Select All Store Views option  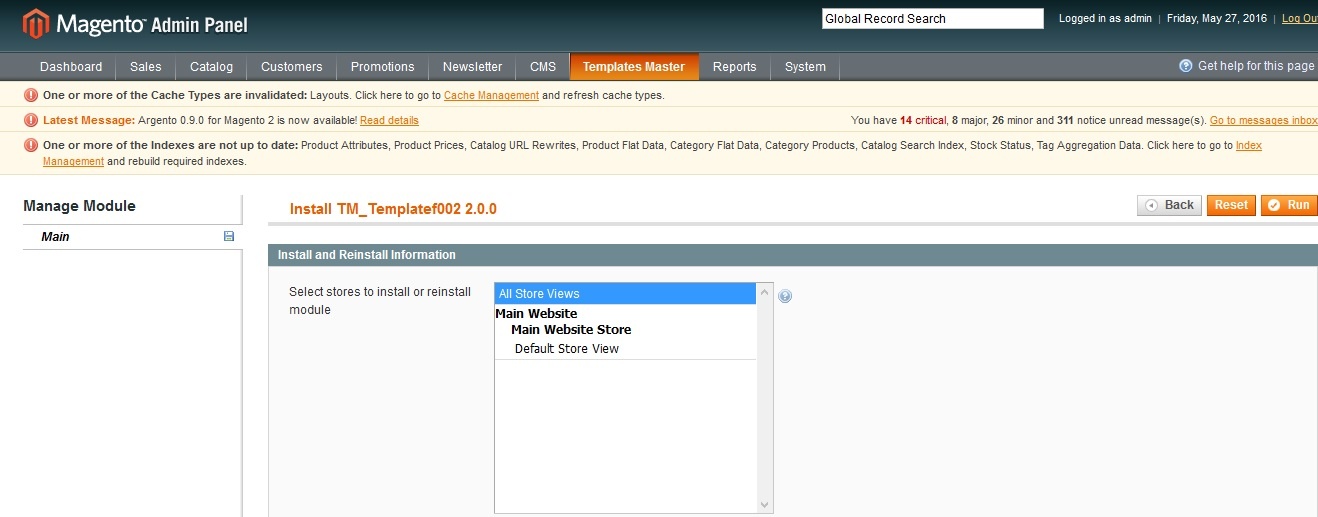click(625, 294)
